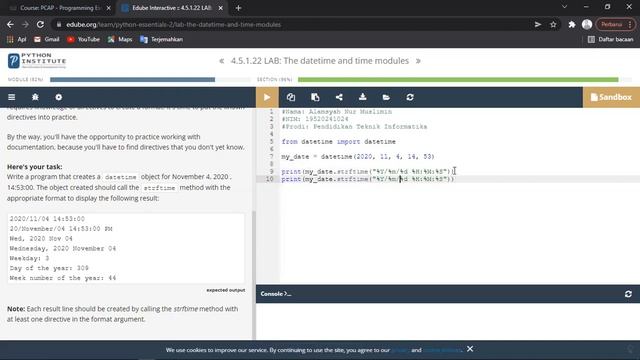640x360 pixels.
Task: Open the Gmail bookmark
Action: [x=47, y=39]
